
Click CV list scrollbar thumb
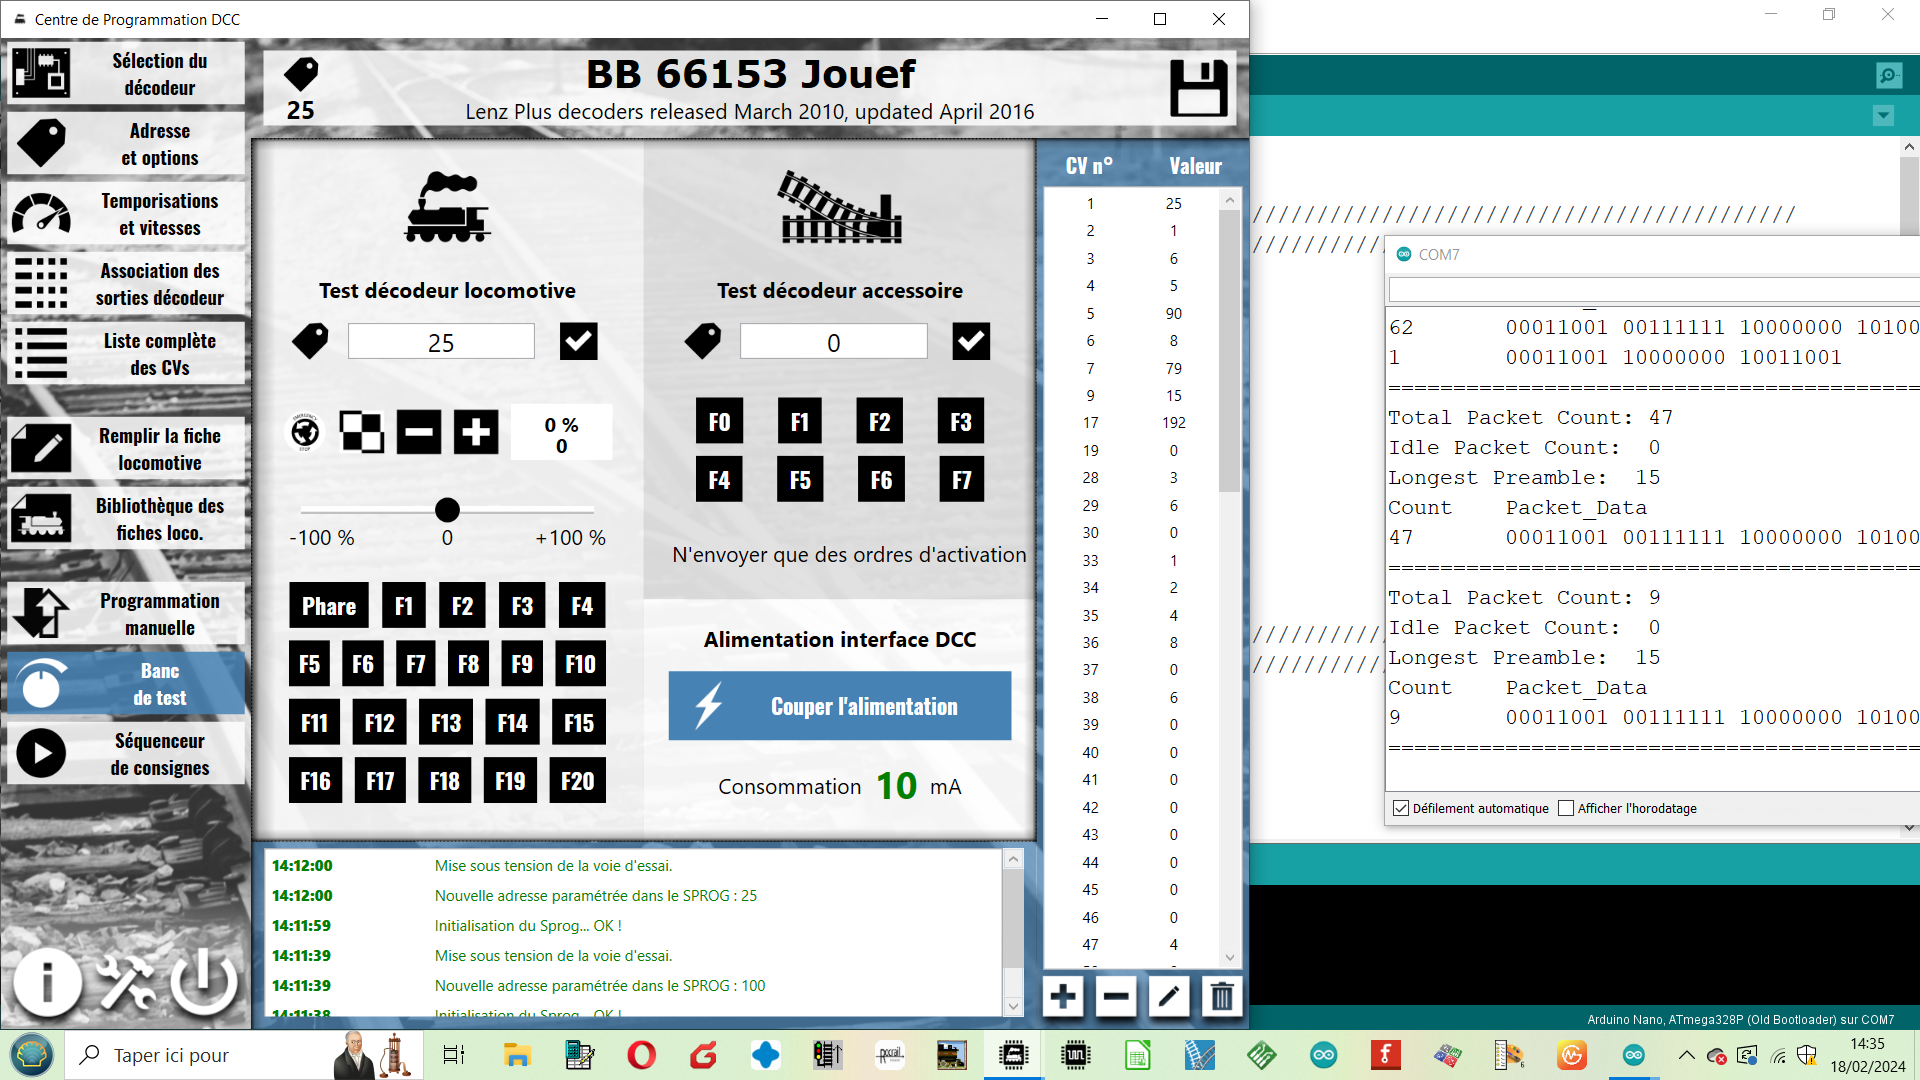click(x=1229, y=350)
